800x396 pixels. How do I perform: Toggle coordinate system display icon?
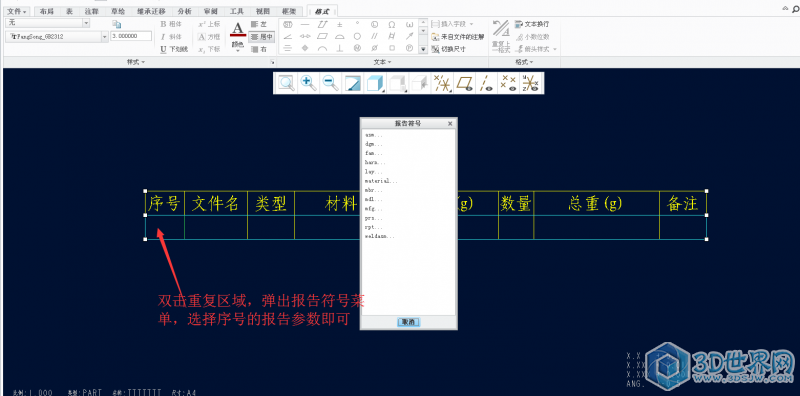(531, 83)
